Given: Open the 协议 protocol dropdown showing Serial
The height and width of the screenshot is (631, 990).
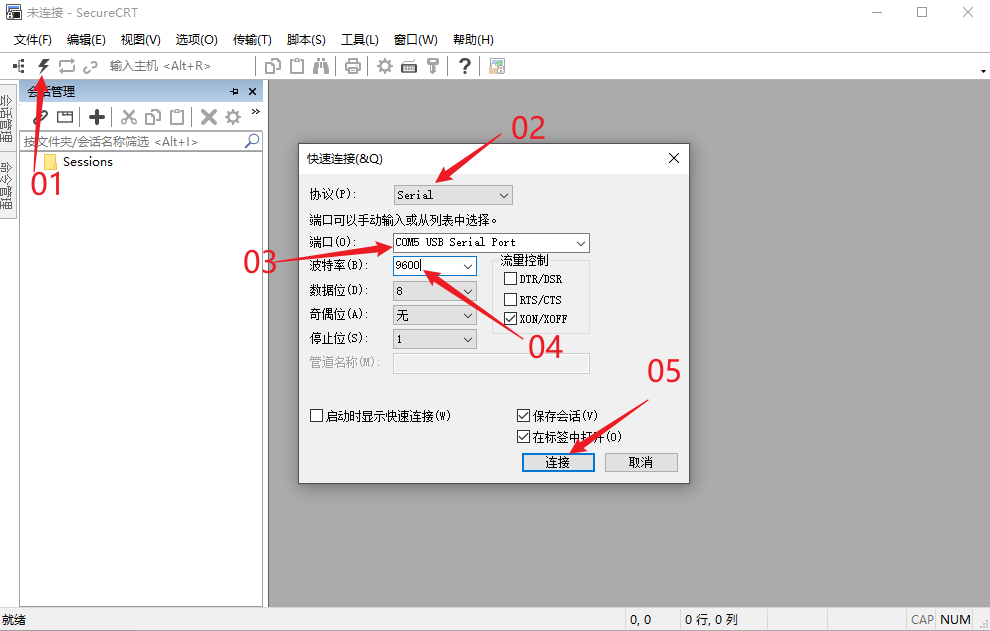Looking at the screenshot, I should click(453, 195).
